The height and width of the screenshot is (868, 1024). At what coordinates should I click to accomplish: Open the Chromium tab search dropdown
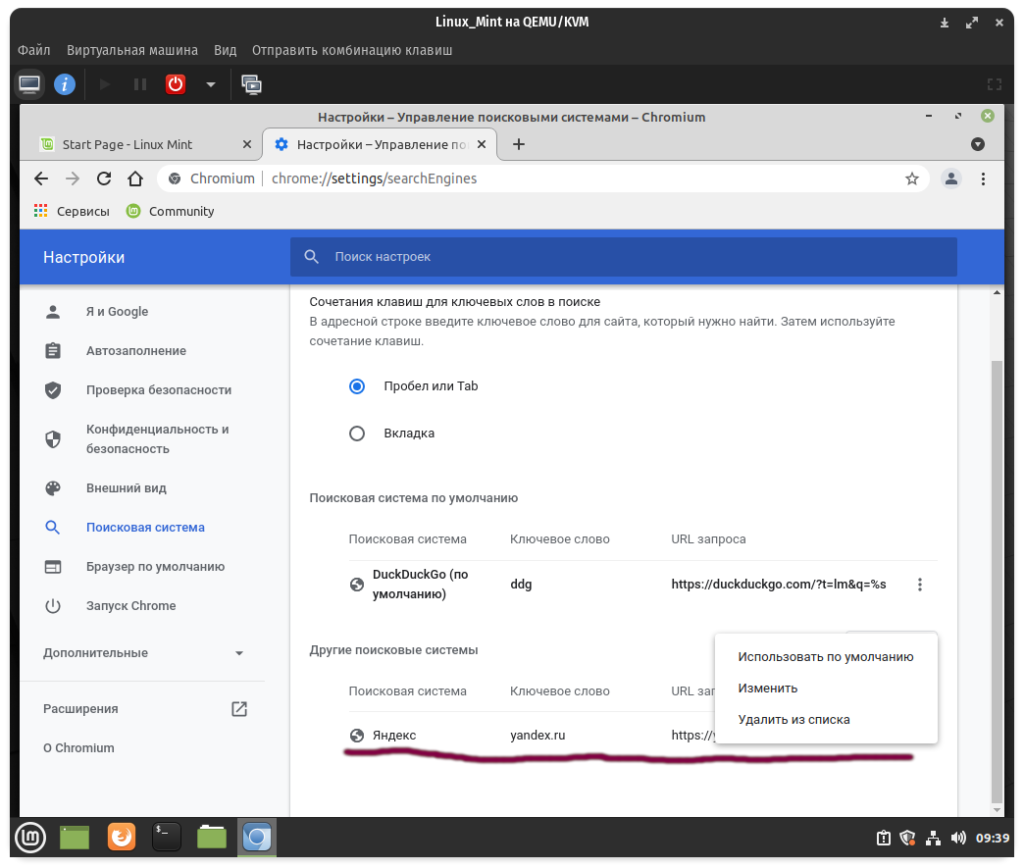pos(978,144)
